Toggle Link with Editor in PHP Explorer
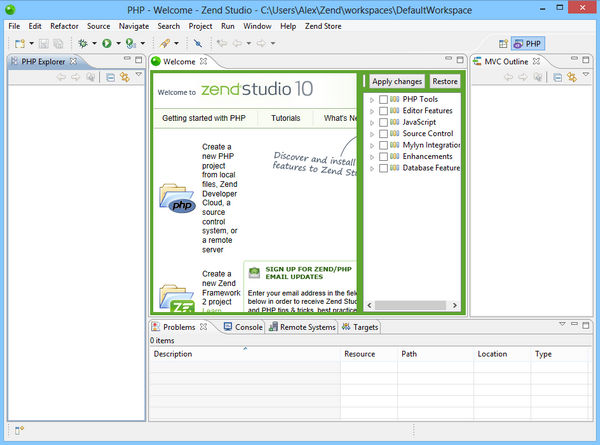 click(125, 77)
